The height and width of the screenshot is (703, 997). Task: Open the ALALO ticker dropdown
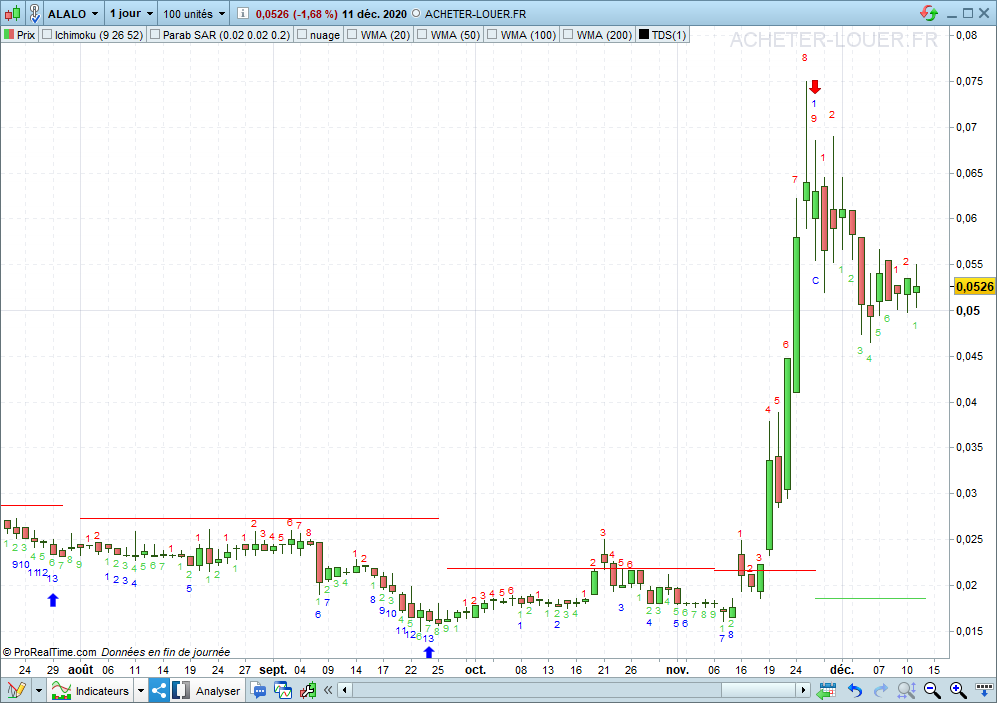pos(75,14)
